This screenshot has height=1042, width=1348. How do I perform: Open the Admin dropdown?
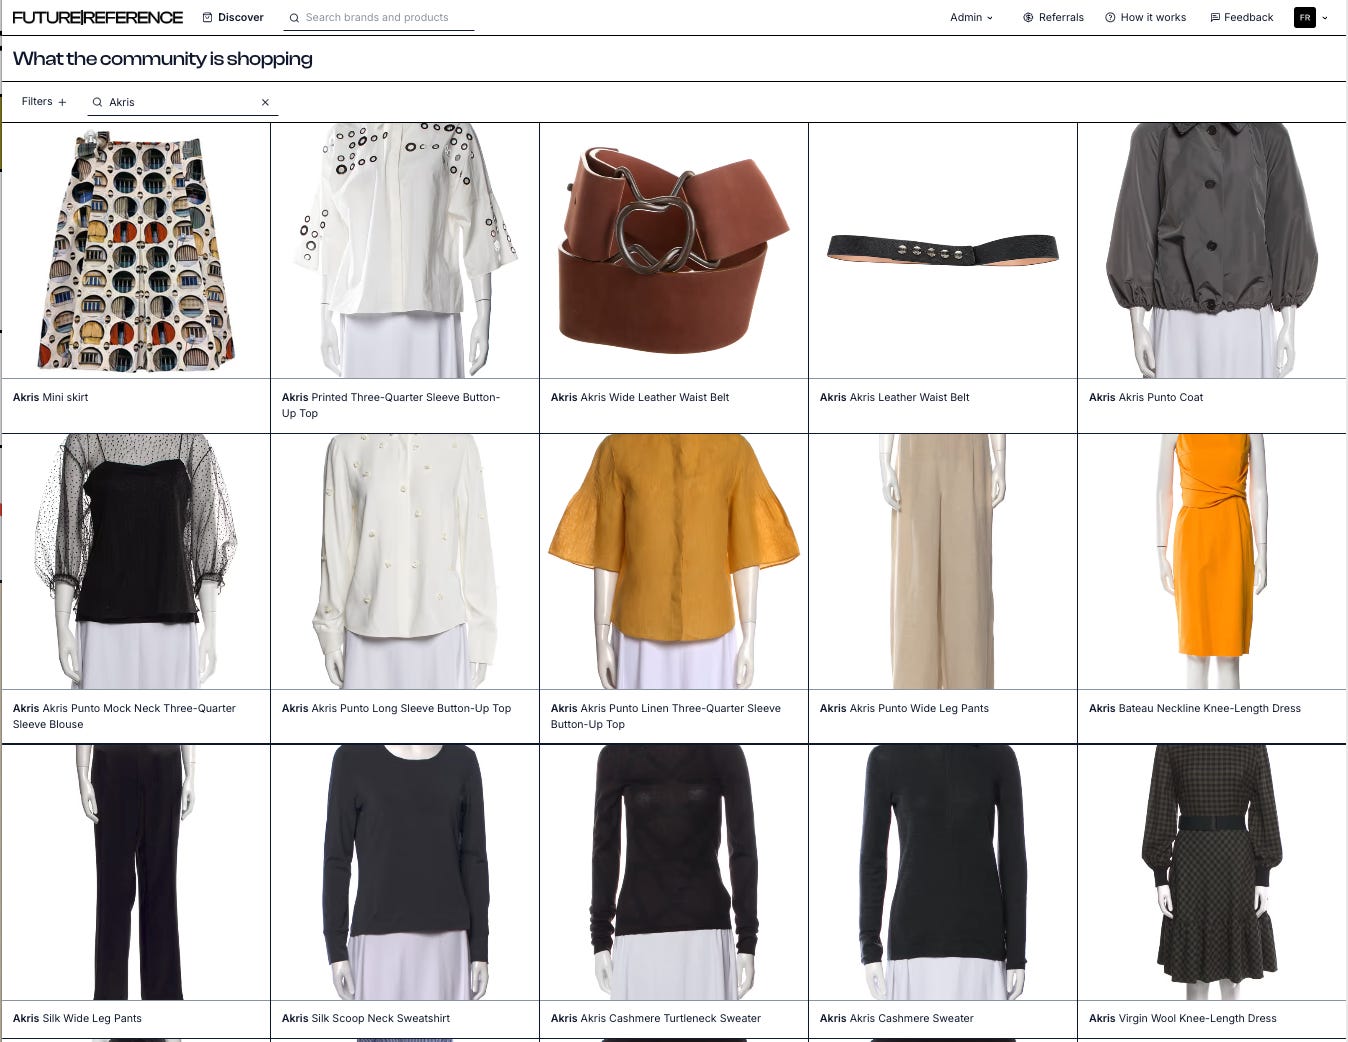pyautogui.click(x=971, y=17)
